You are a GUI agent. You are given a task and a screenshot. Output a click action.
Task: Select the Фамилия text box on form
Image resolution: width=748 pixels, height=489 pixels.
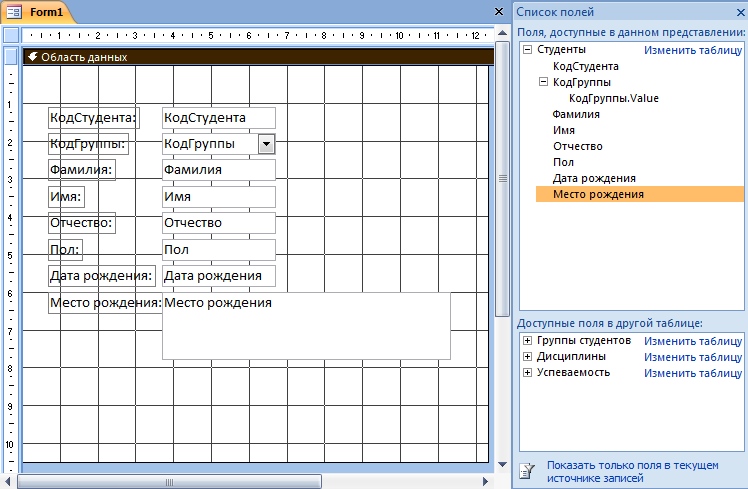[219, 170]
